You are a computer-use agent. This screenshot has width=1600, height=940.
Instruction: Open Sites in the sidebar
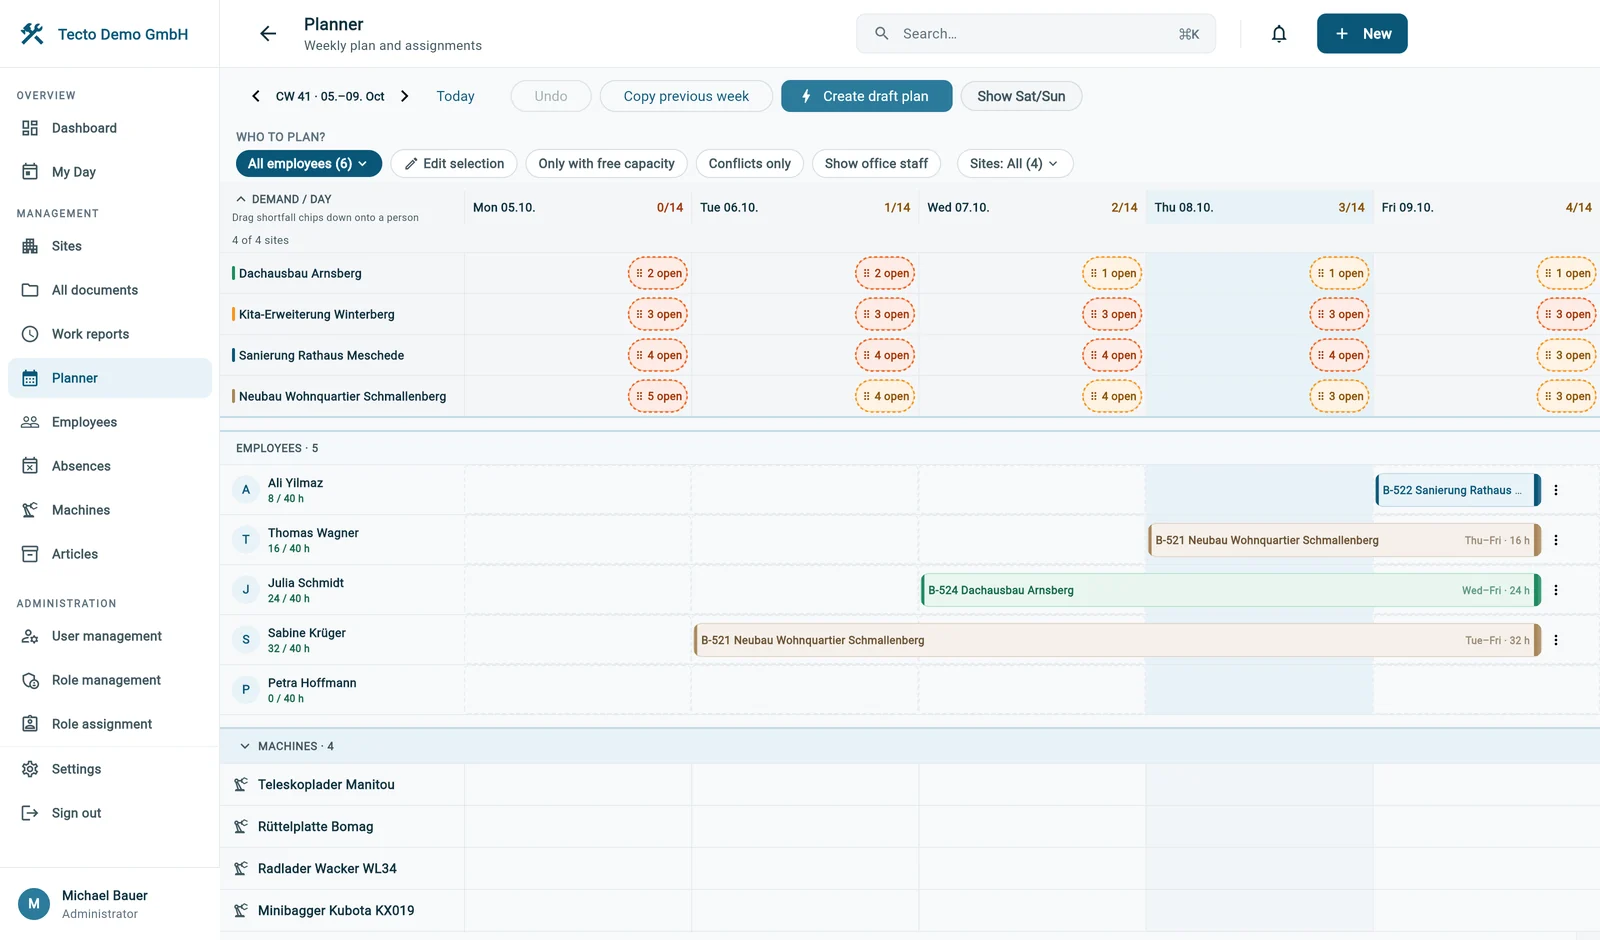110,246
